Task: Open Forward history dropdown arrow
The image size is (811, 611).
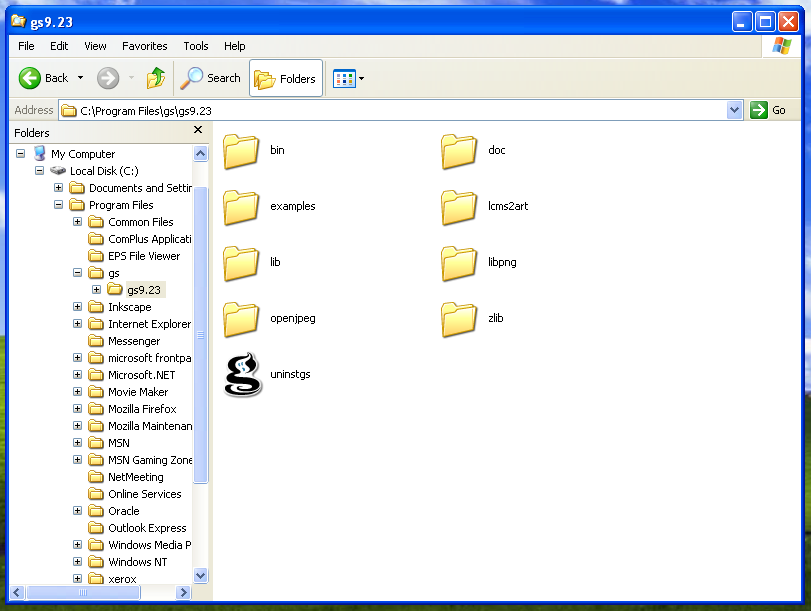Action: tap(131, 78)
